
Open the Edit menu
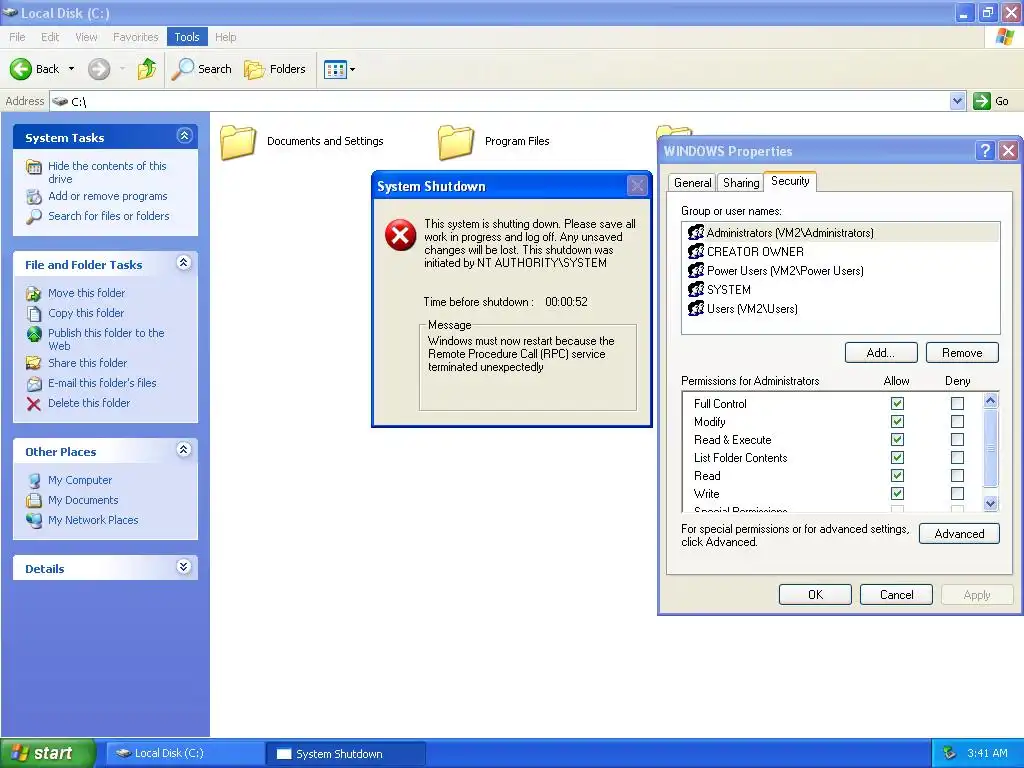[50, 37]
